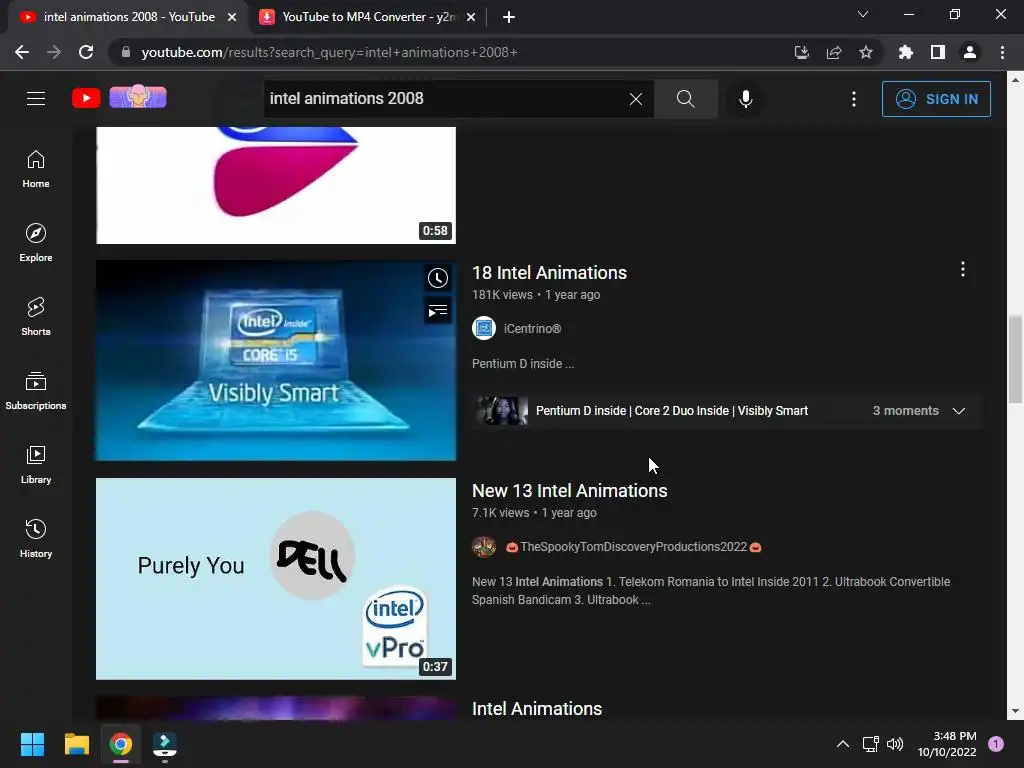Open File Explorer from taskbar
The height and width of the screenshot is (768, 1024).
click(x=76, y=744)
